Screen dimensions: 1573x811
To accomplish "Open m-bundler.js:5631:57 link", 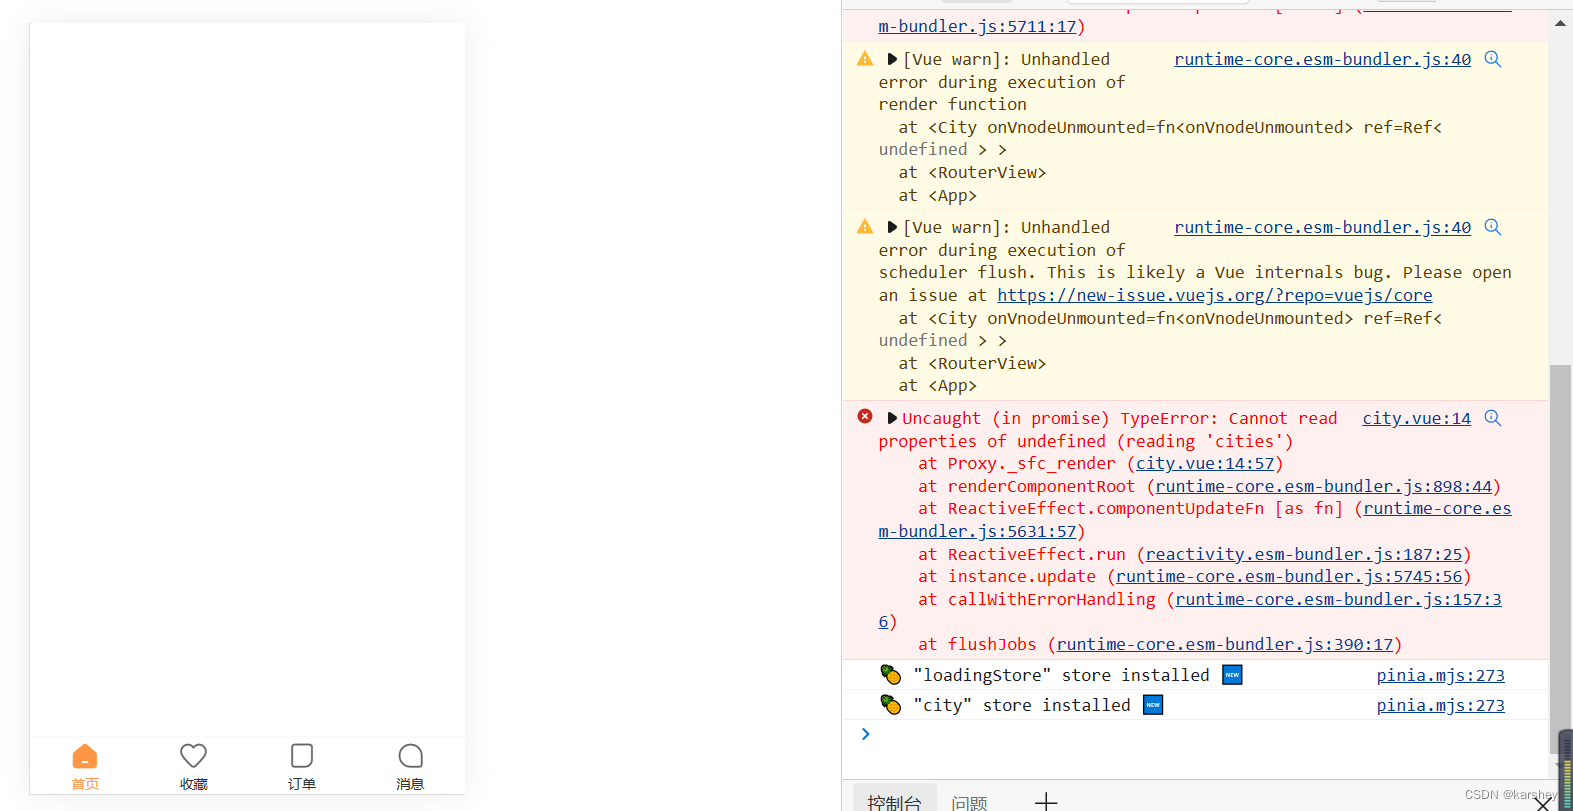I will (977, 531).
